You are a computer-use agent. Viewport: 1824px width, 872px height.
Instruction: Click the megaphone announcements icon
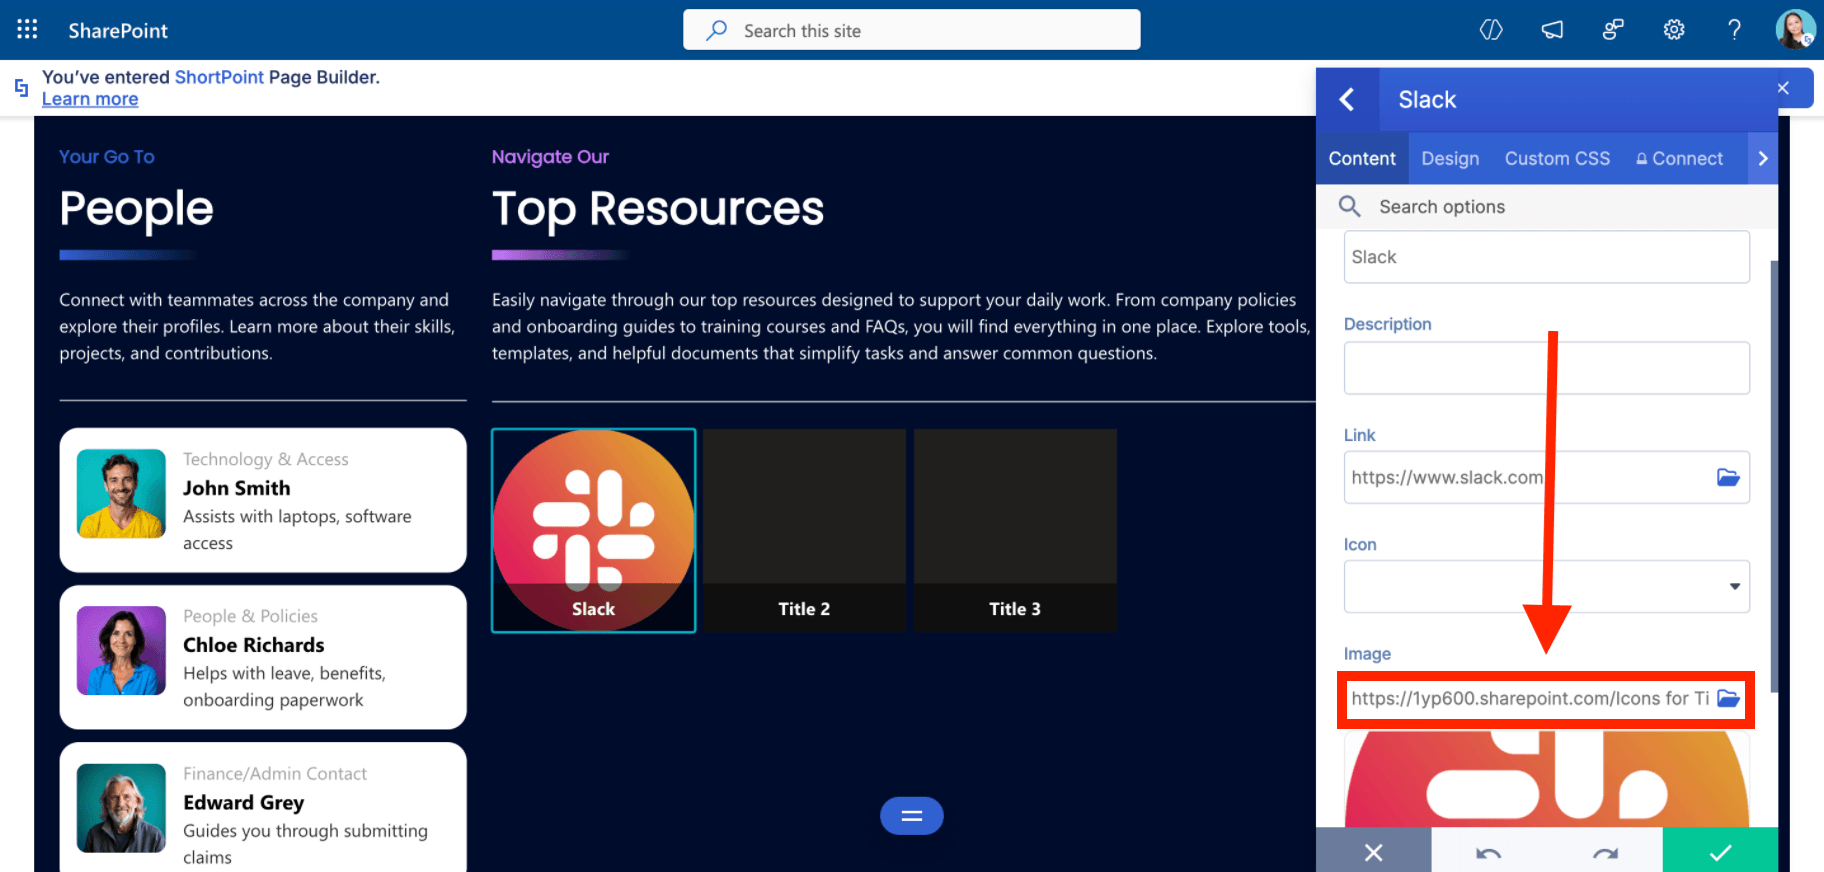[x=1552, y=30]
